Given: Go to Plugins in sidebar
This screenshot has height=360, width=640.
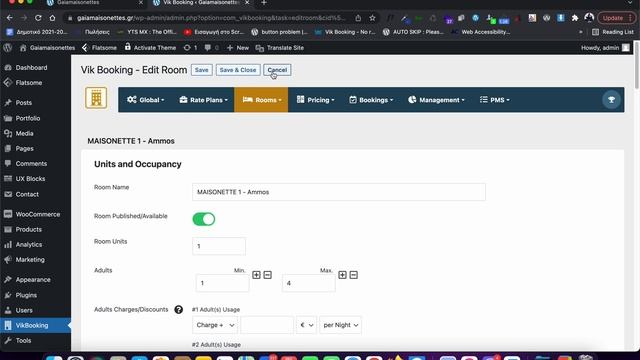Looking at the screenshot, I should point(26,295).
